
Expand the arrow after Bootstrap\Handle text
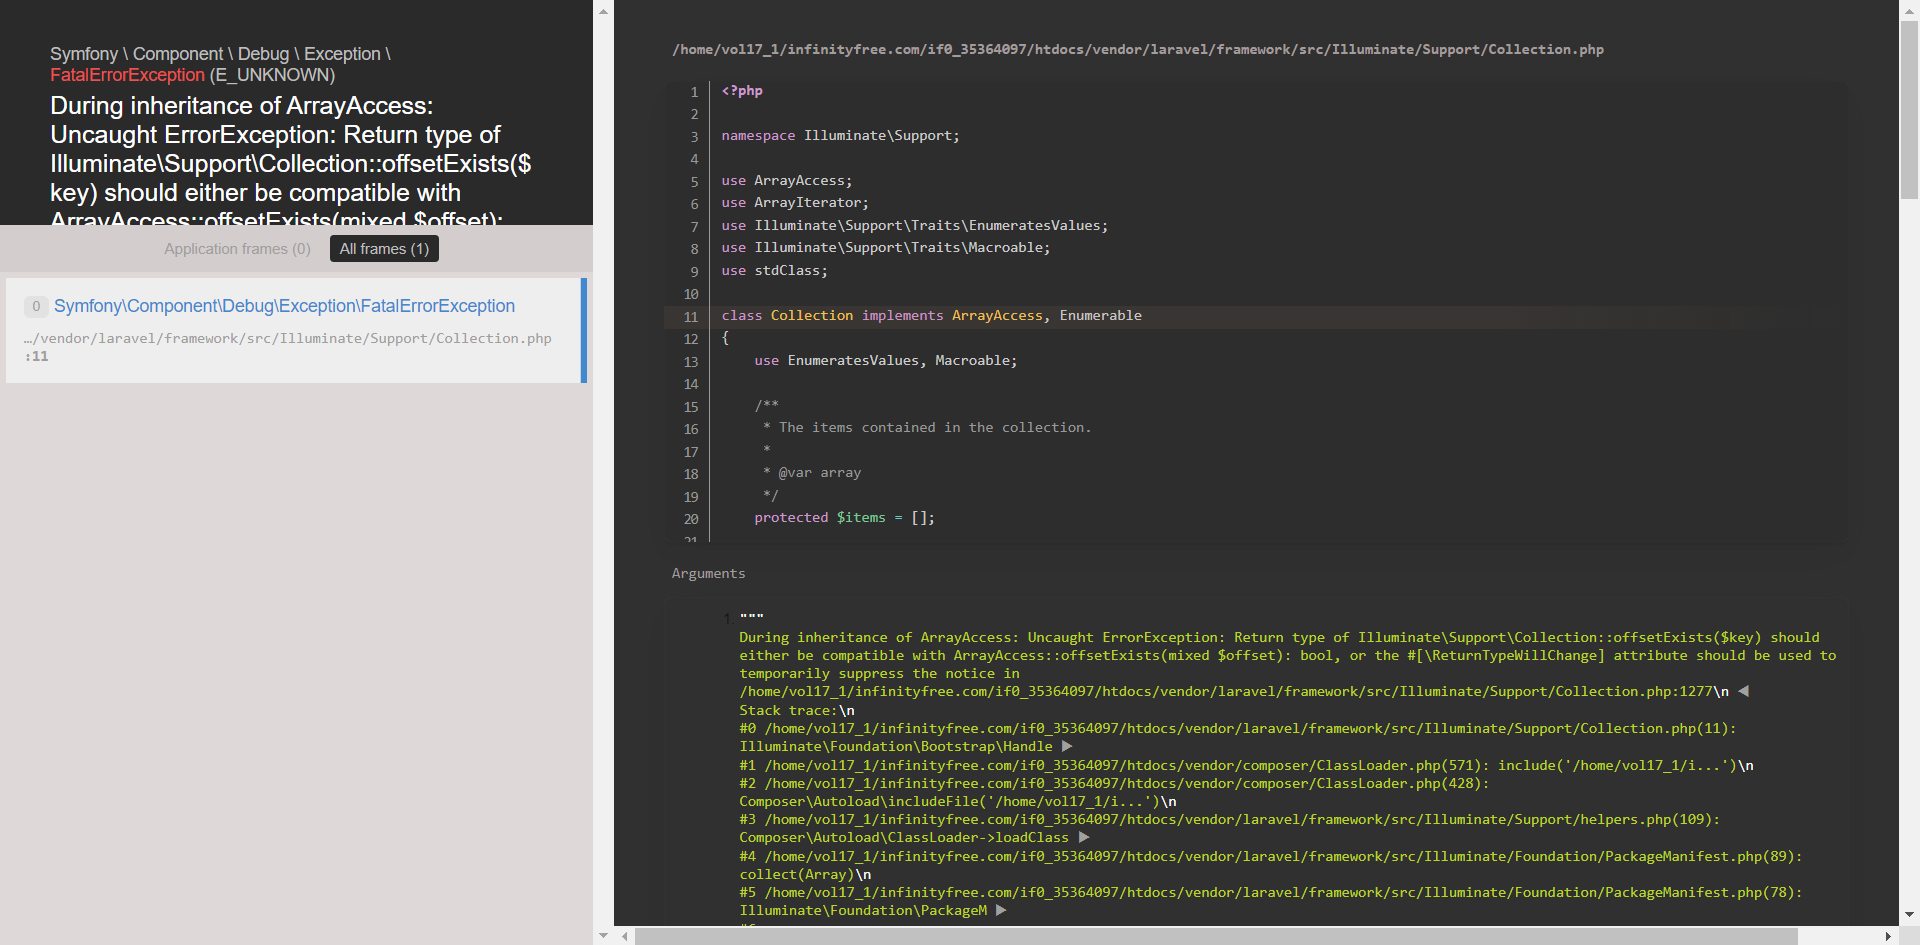pos(1067,746)
